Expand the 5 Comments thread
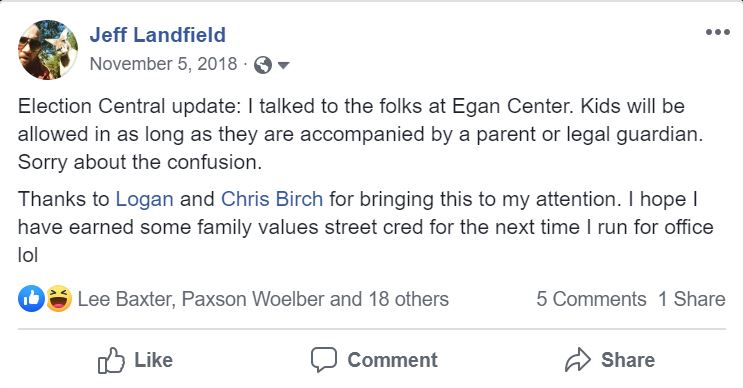 click(x=591, y=299)
